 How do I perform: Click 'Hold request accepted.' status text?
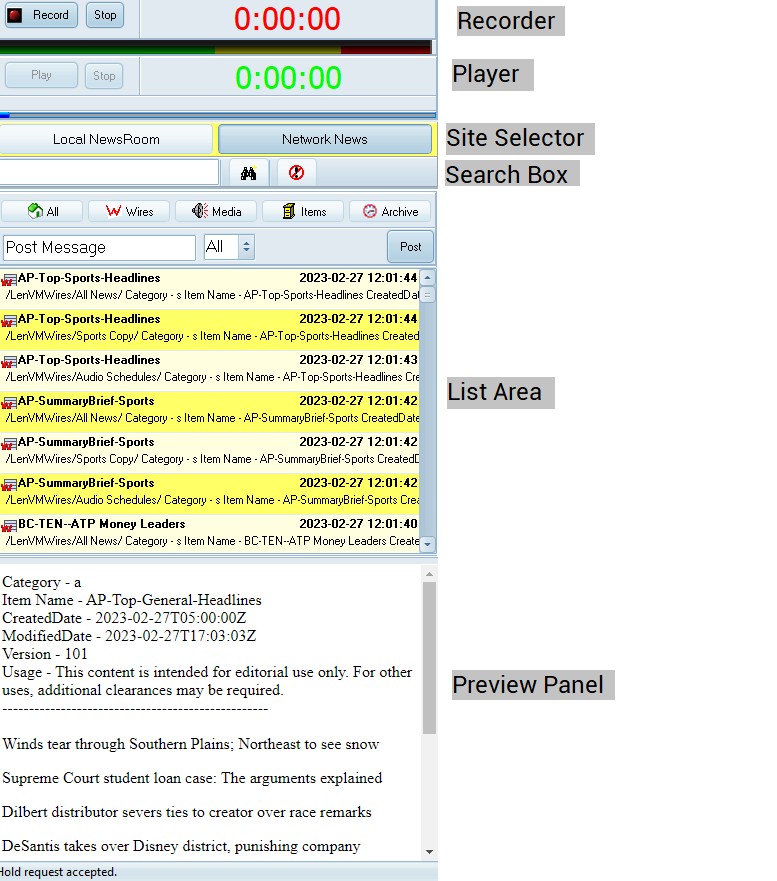pyautogui.click(x=58, y=872)
